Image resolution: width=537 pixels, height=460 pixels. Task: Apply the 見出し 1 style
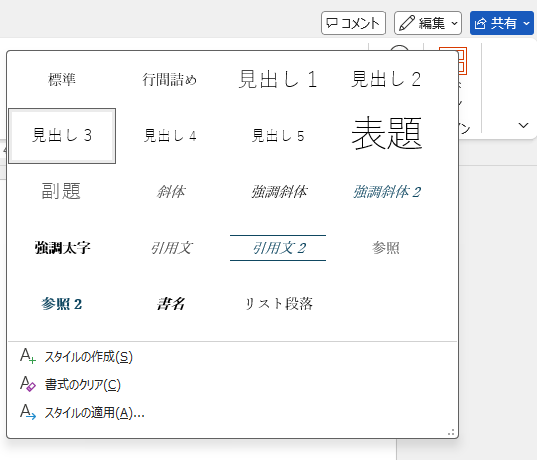click(278, 79)
